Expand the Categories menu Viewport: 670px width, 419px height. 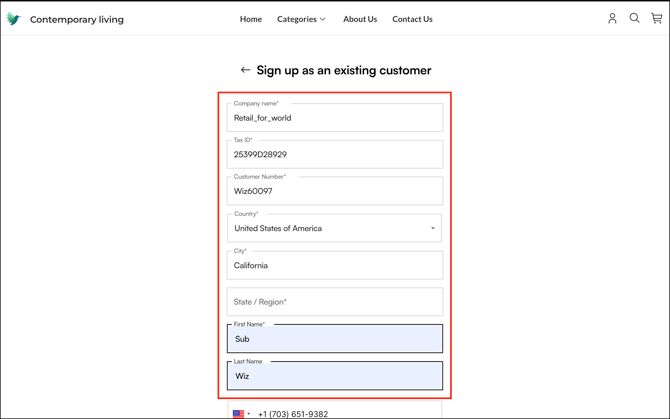click(x=301, y=19)
